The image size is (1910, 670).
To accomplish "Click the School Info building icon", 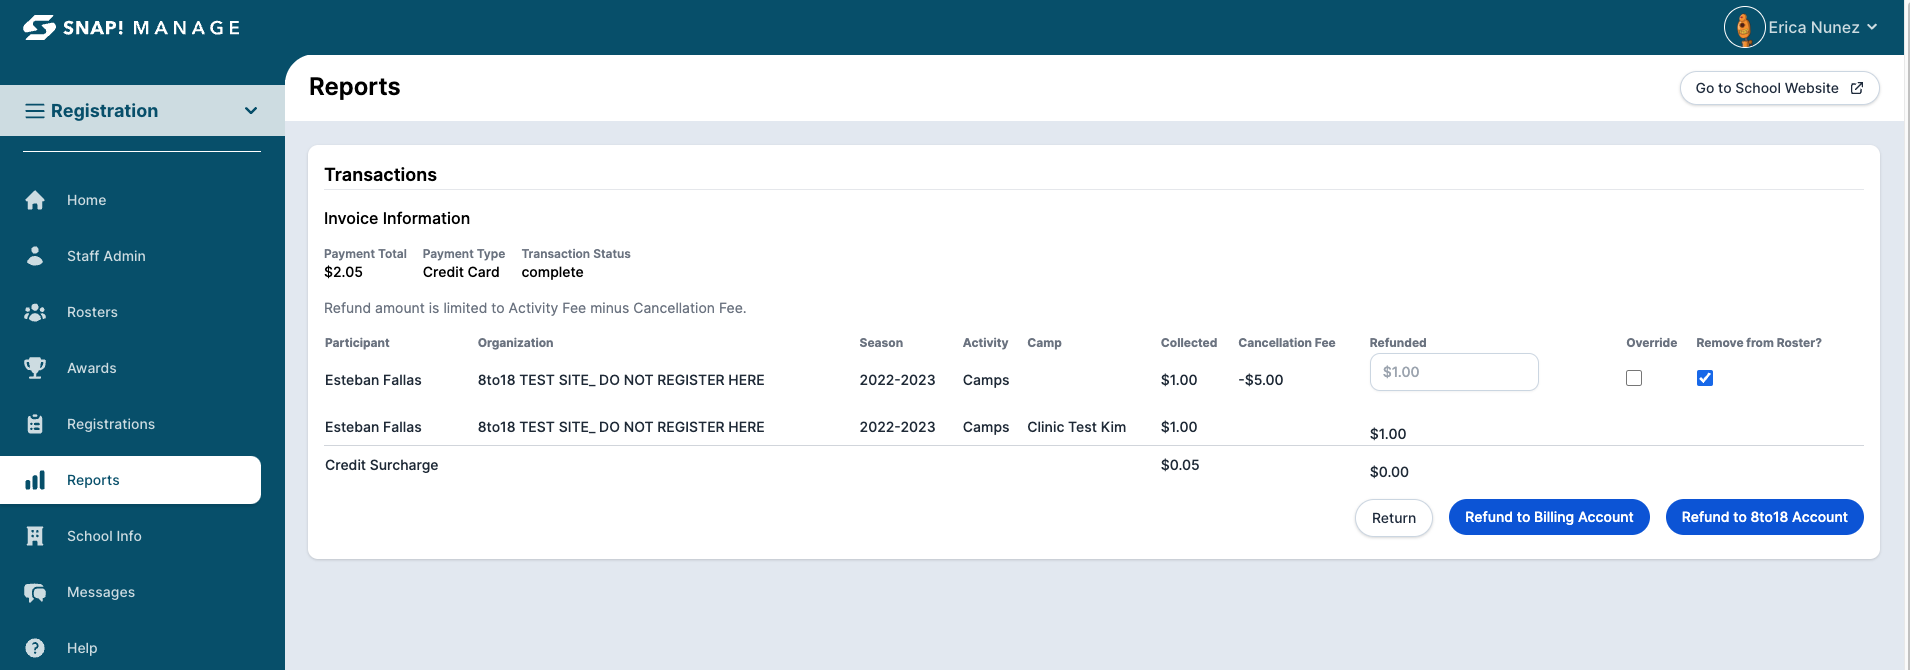I will click(x=35, y=536).
